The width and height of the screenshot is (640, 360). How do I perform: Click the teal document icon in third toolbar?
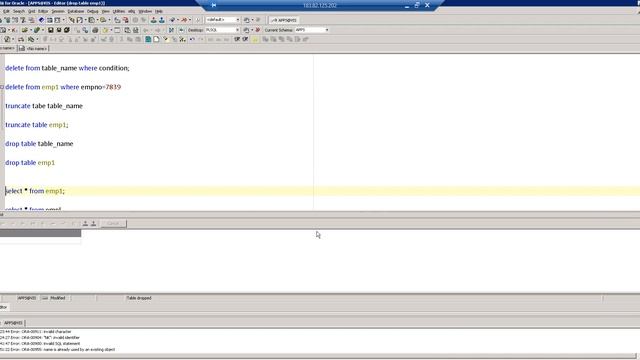pyautogui.click(x=148, y=39)
